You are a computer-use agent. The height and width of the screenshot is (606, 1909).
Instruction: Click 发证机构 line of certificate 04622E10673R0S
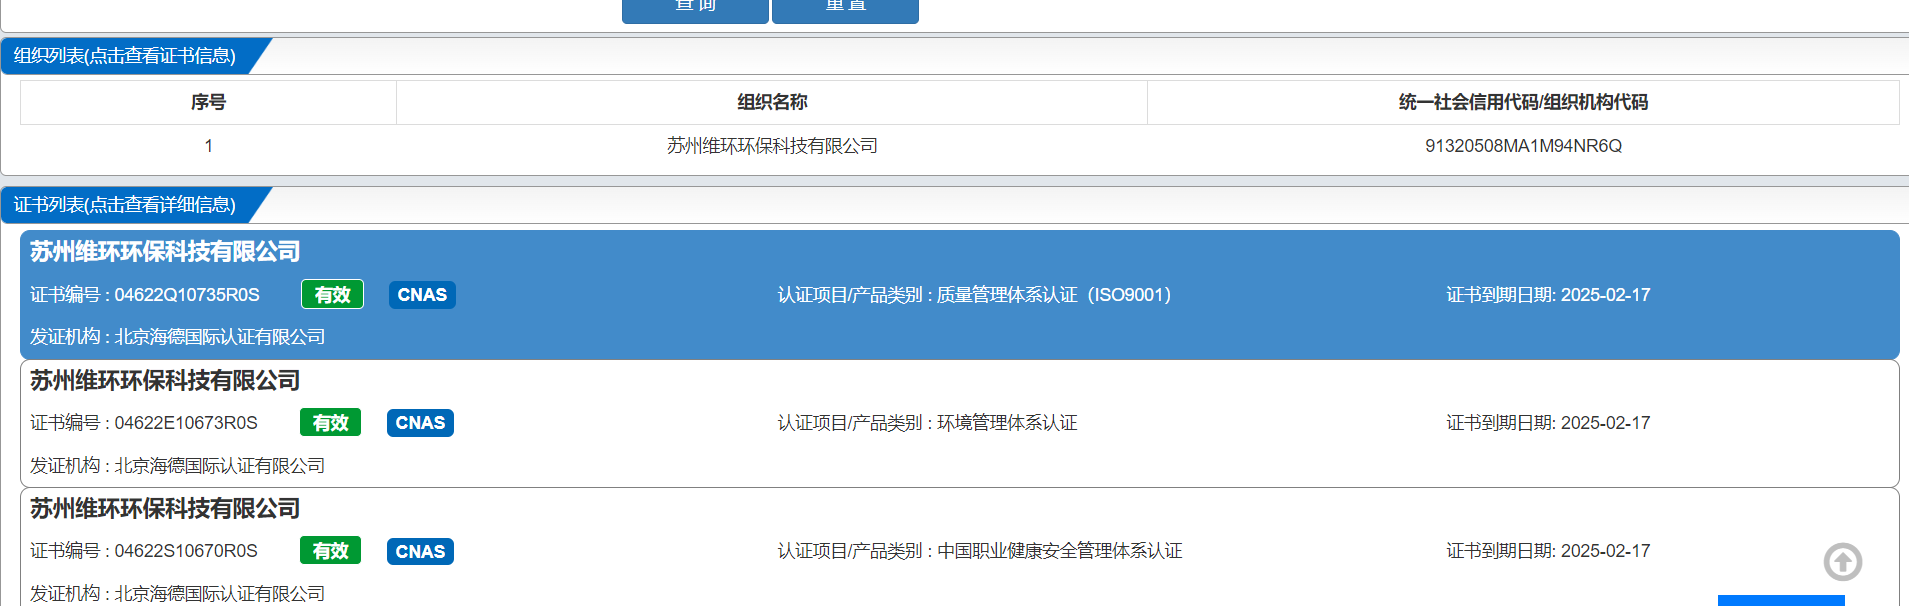click(178, 466)
